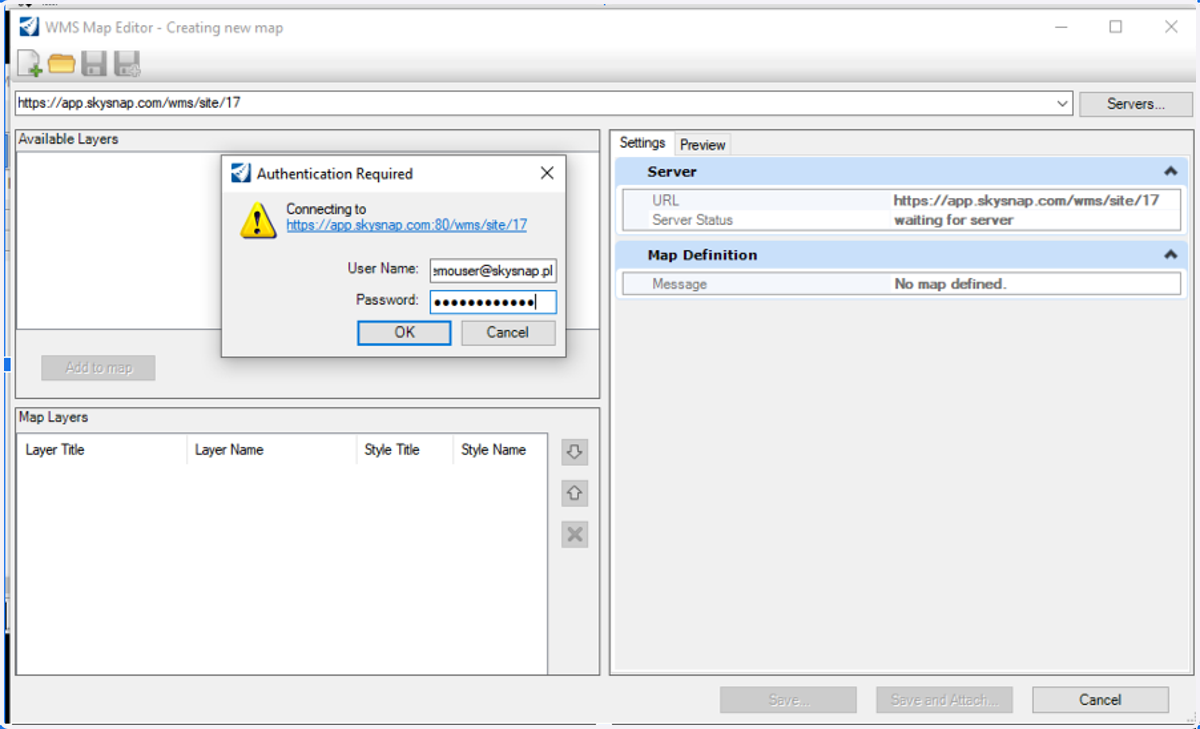Screen dimensions: 1200x729
Task: Focus the User Name input field
Action: pyautogui.click(x=493, y=270)
